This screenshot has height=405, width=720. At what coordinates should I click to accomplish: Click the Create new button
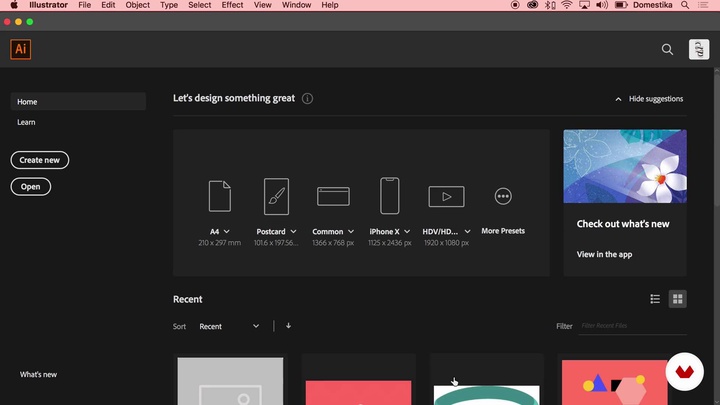click(x=40, y=160)
